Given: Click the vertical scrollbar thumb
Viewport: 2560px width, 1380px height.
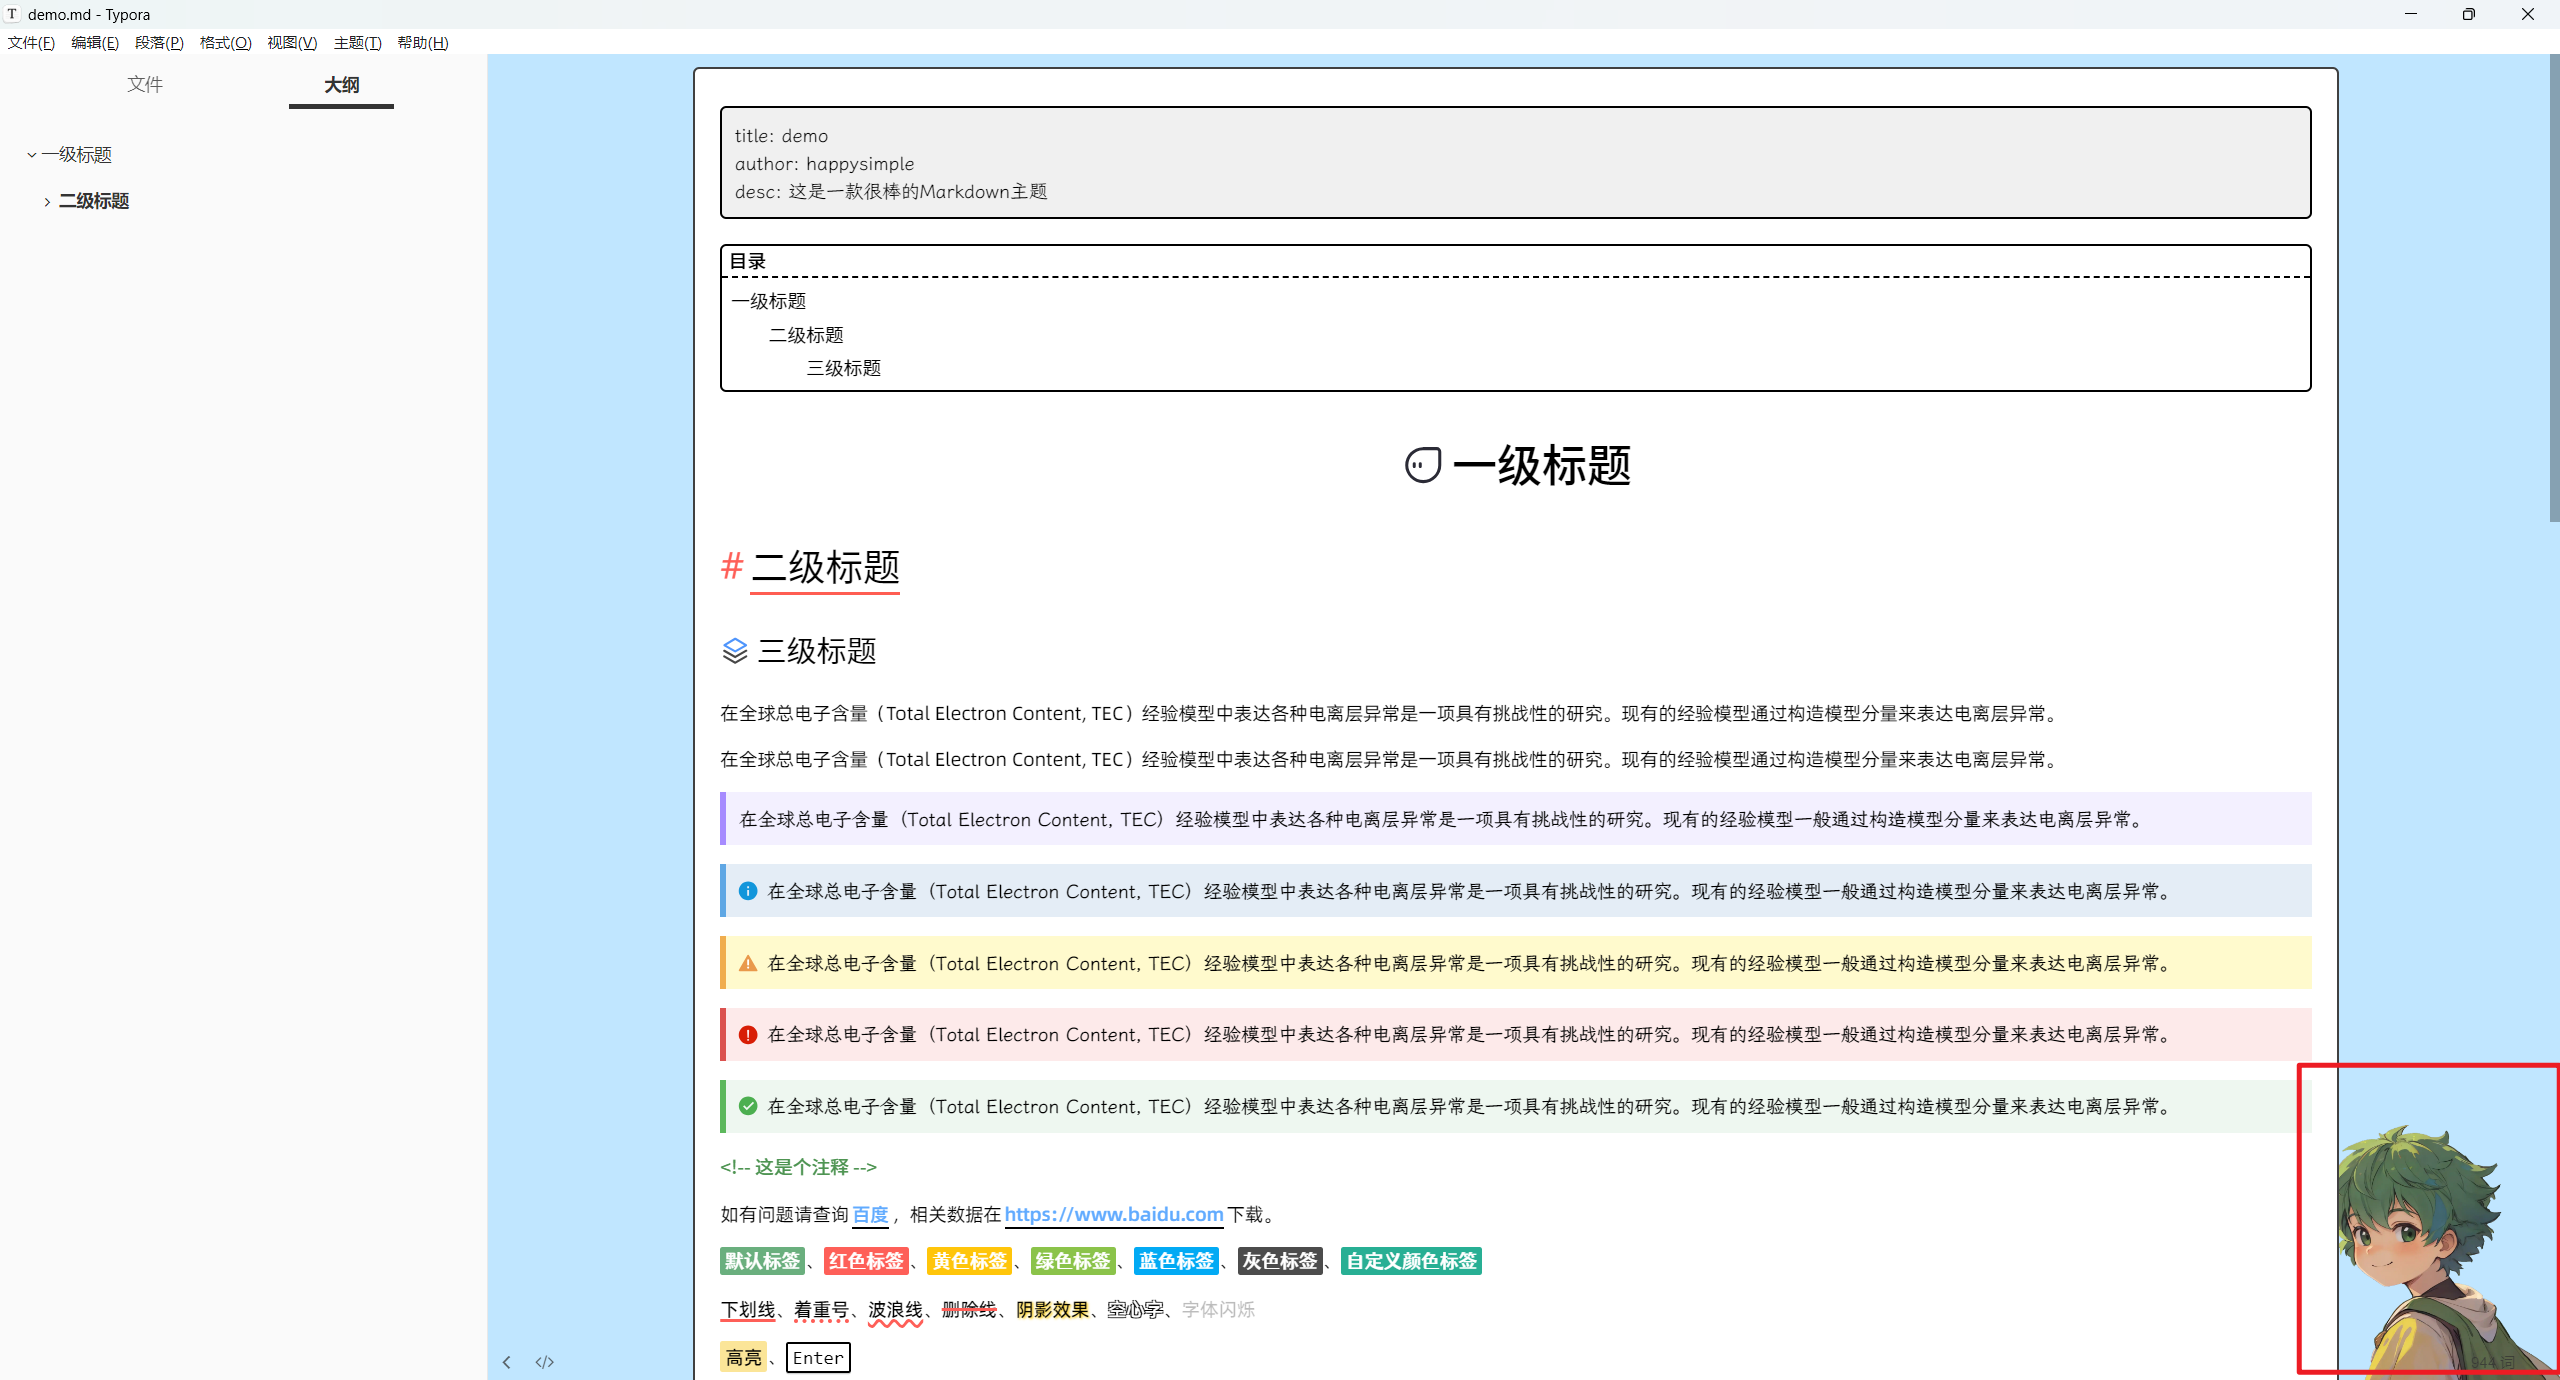Looking at the screenshot, I should 2554,288.
